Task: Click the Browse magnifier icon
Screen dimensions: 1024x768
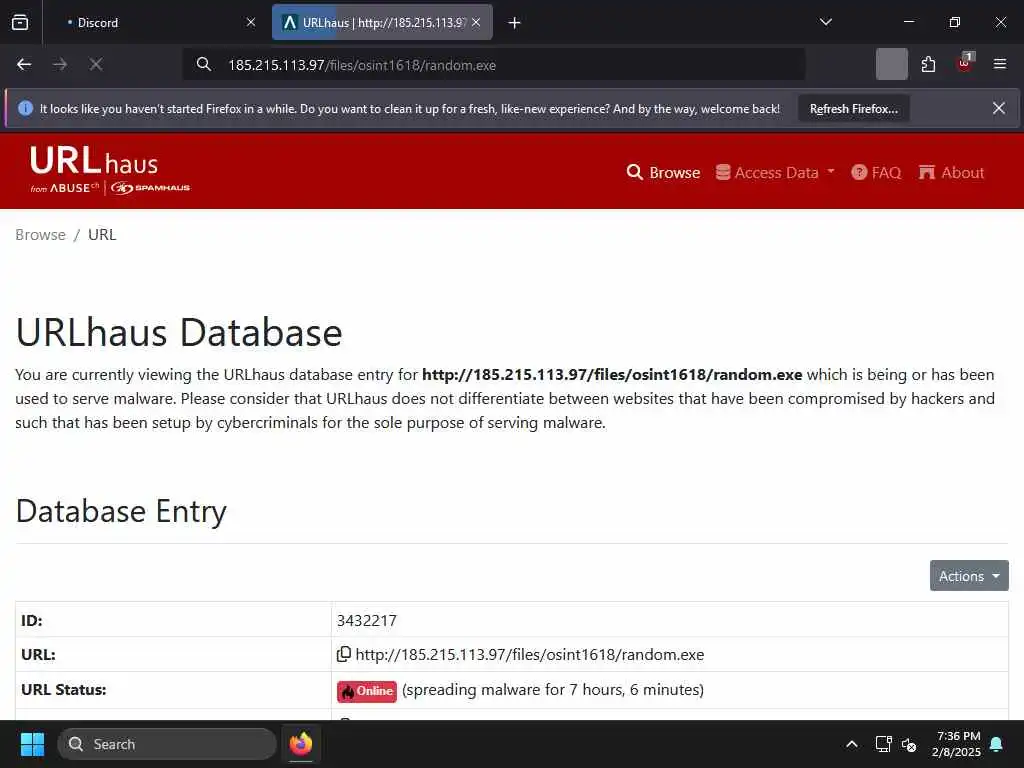Action: point(634,172)
